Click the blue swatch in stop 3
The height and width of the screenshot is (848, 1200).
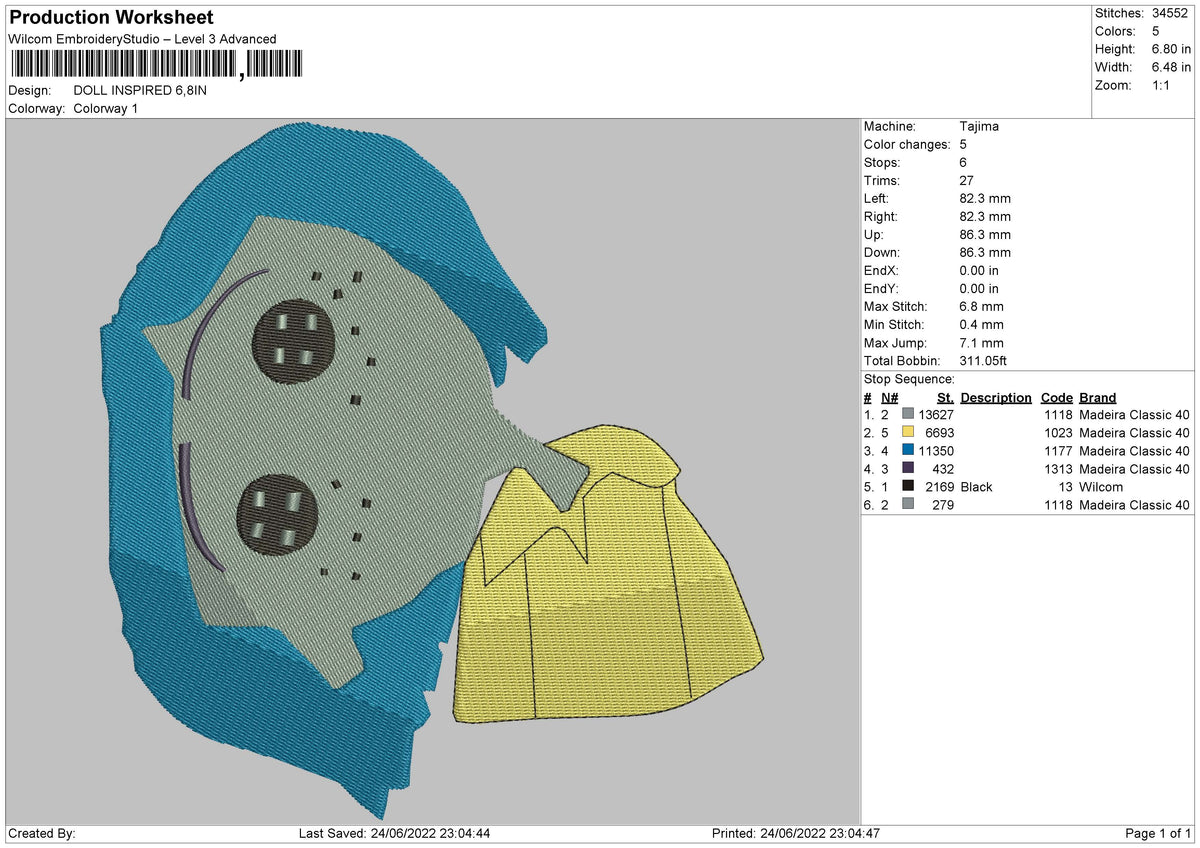tap(908, 451)
